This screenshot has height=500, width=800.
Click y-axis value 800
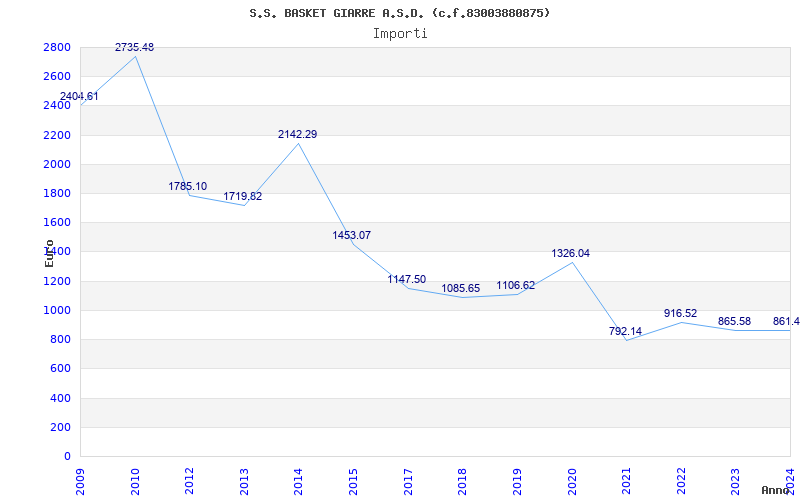60,339
